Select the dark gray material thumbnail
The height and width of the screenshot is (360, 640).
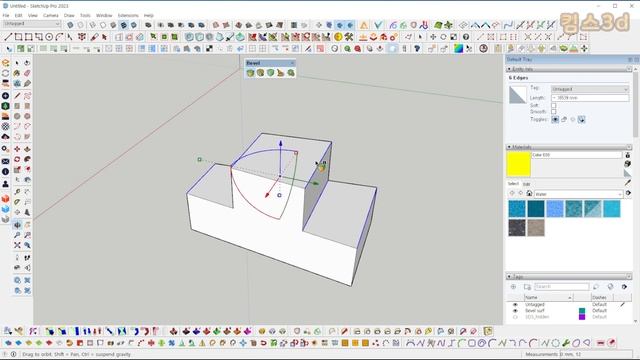[x=517, y=228]
